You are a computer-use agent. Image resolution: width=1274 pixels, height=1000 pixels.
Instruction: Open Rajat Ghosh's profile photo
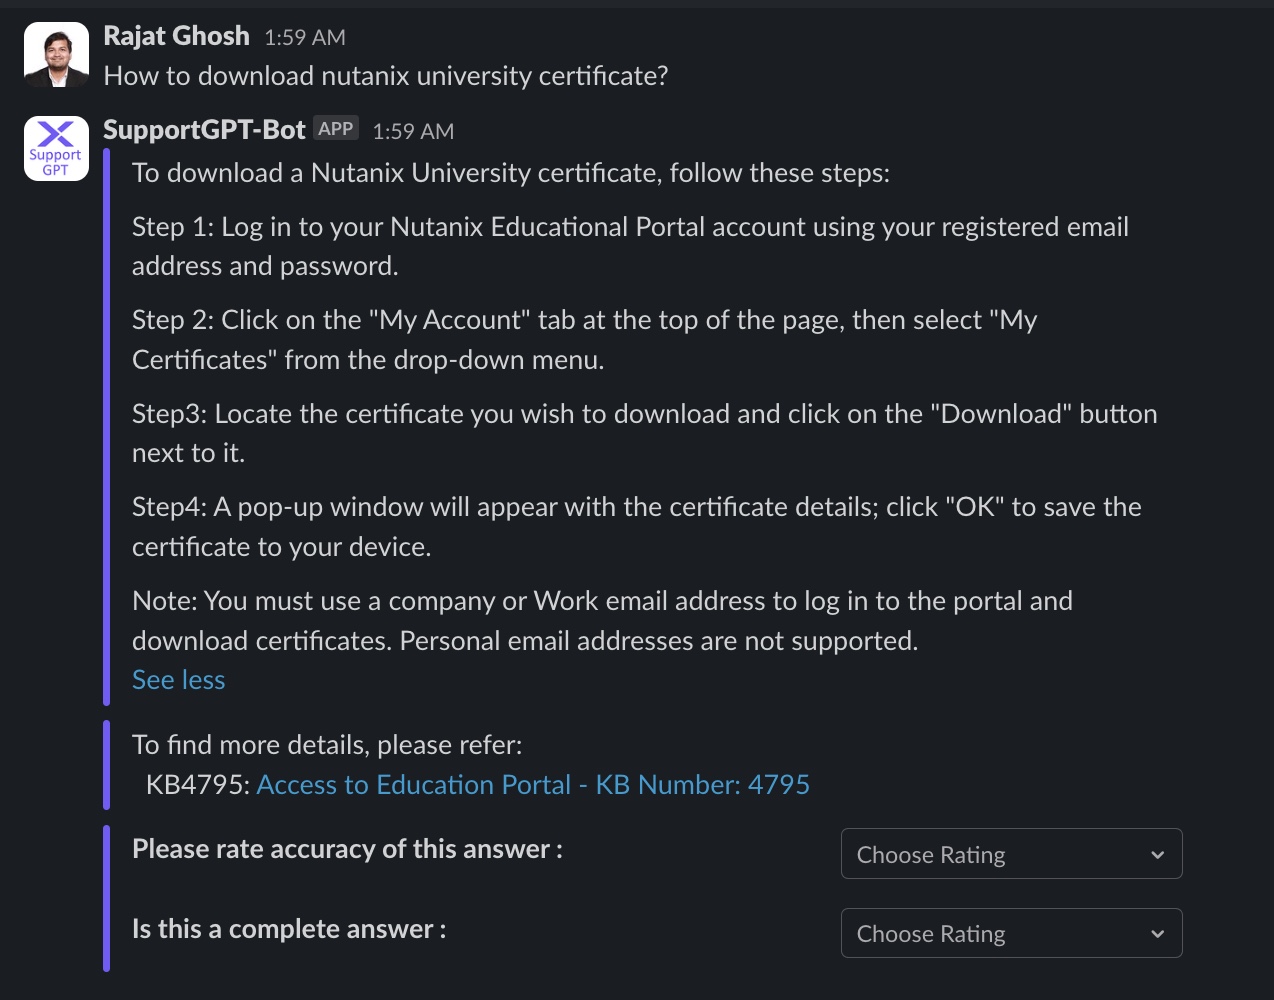point(56,55)
